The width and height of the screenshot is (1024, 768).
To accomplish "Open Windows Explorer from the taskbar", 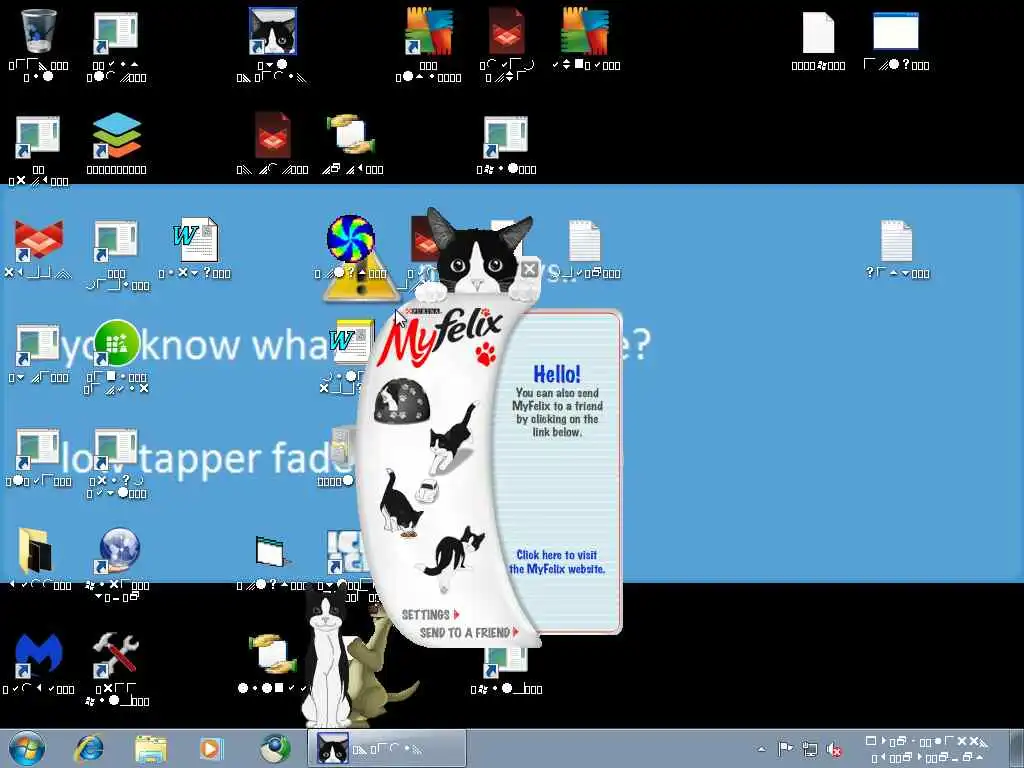I will tap(150, 748).
